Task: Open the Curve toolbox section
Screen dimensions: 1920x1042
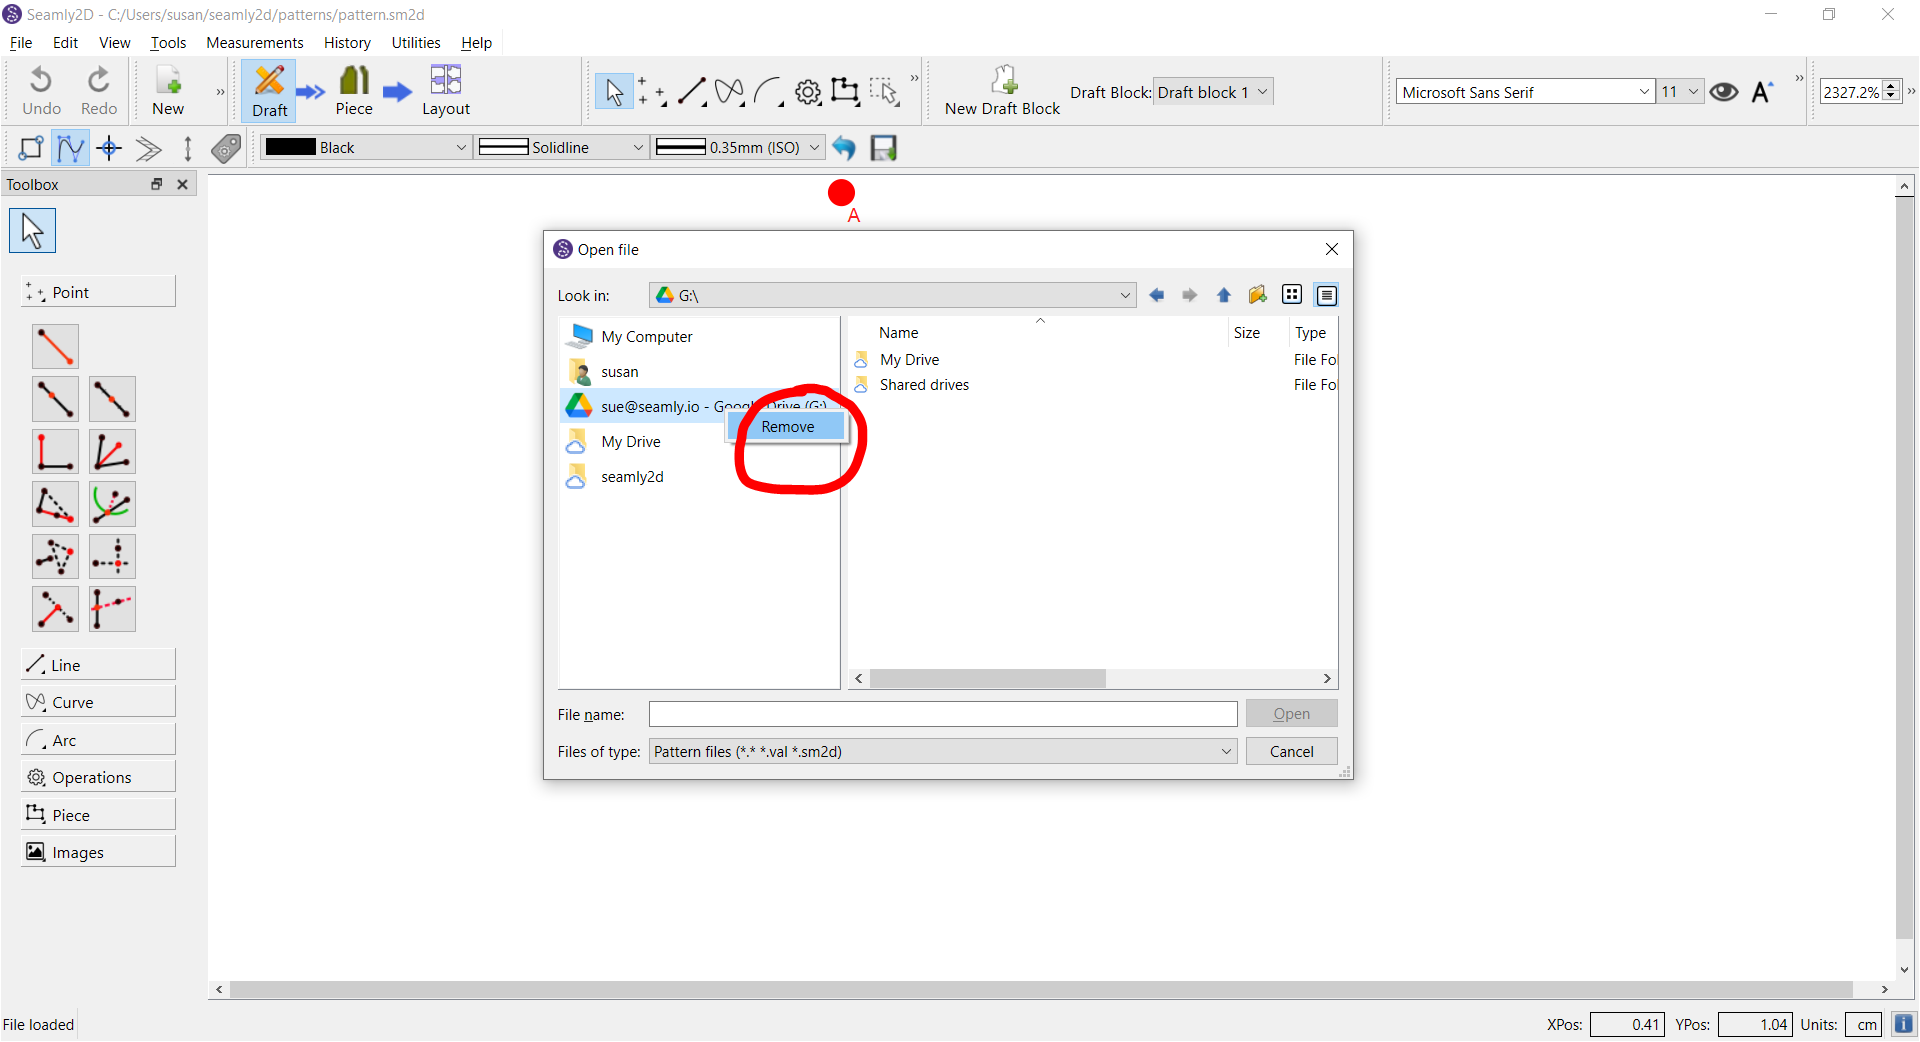Action: (x=98, y=702)
